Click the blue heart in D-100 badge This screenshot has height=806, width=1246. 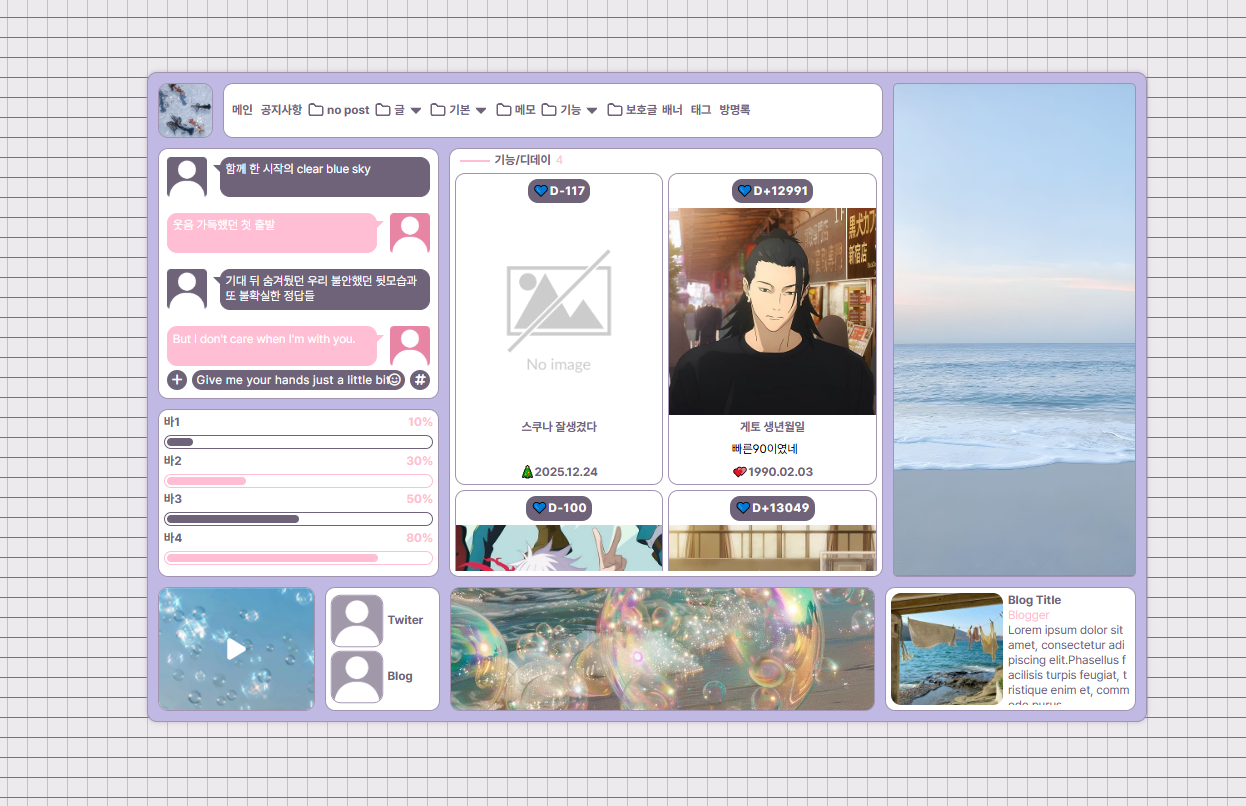click(x=540, y=508)
